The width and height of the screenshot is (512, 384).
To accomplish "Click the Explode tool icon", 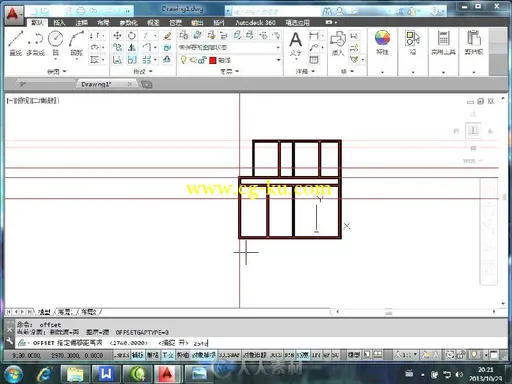I will [167, 47].
